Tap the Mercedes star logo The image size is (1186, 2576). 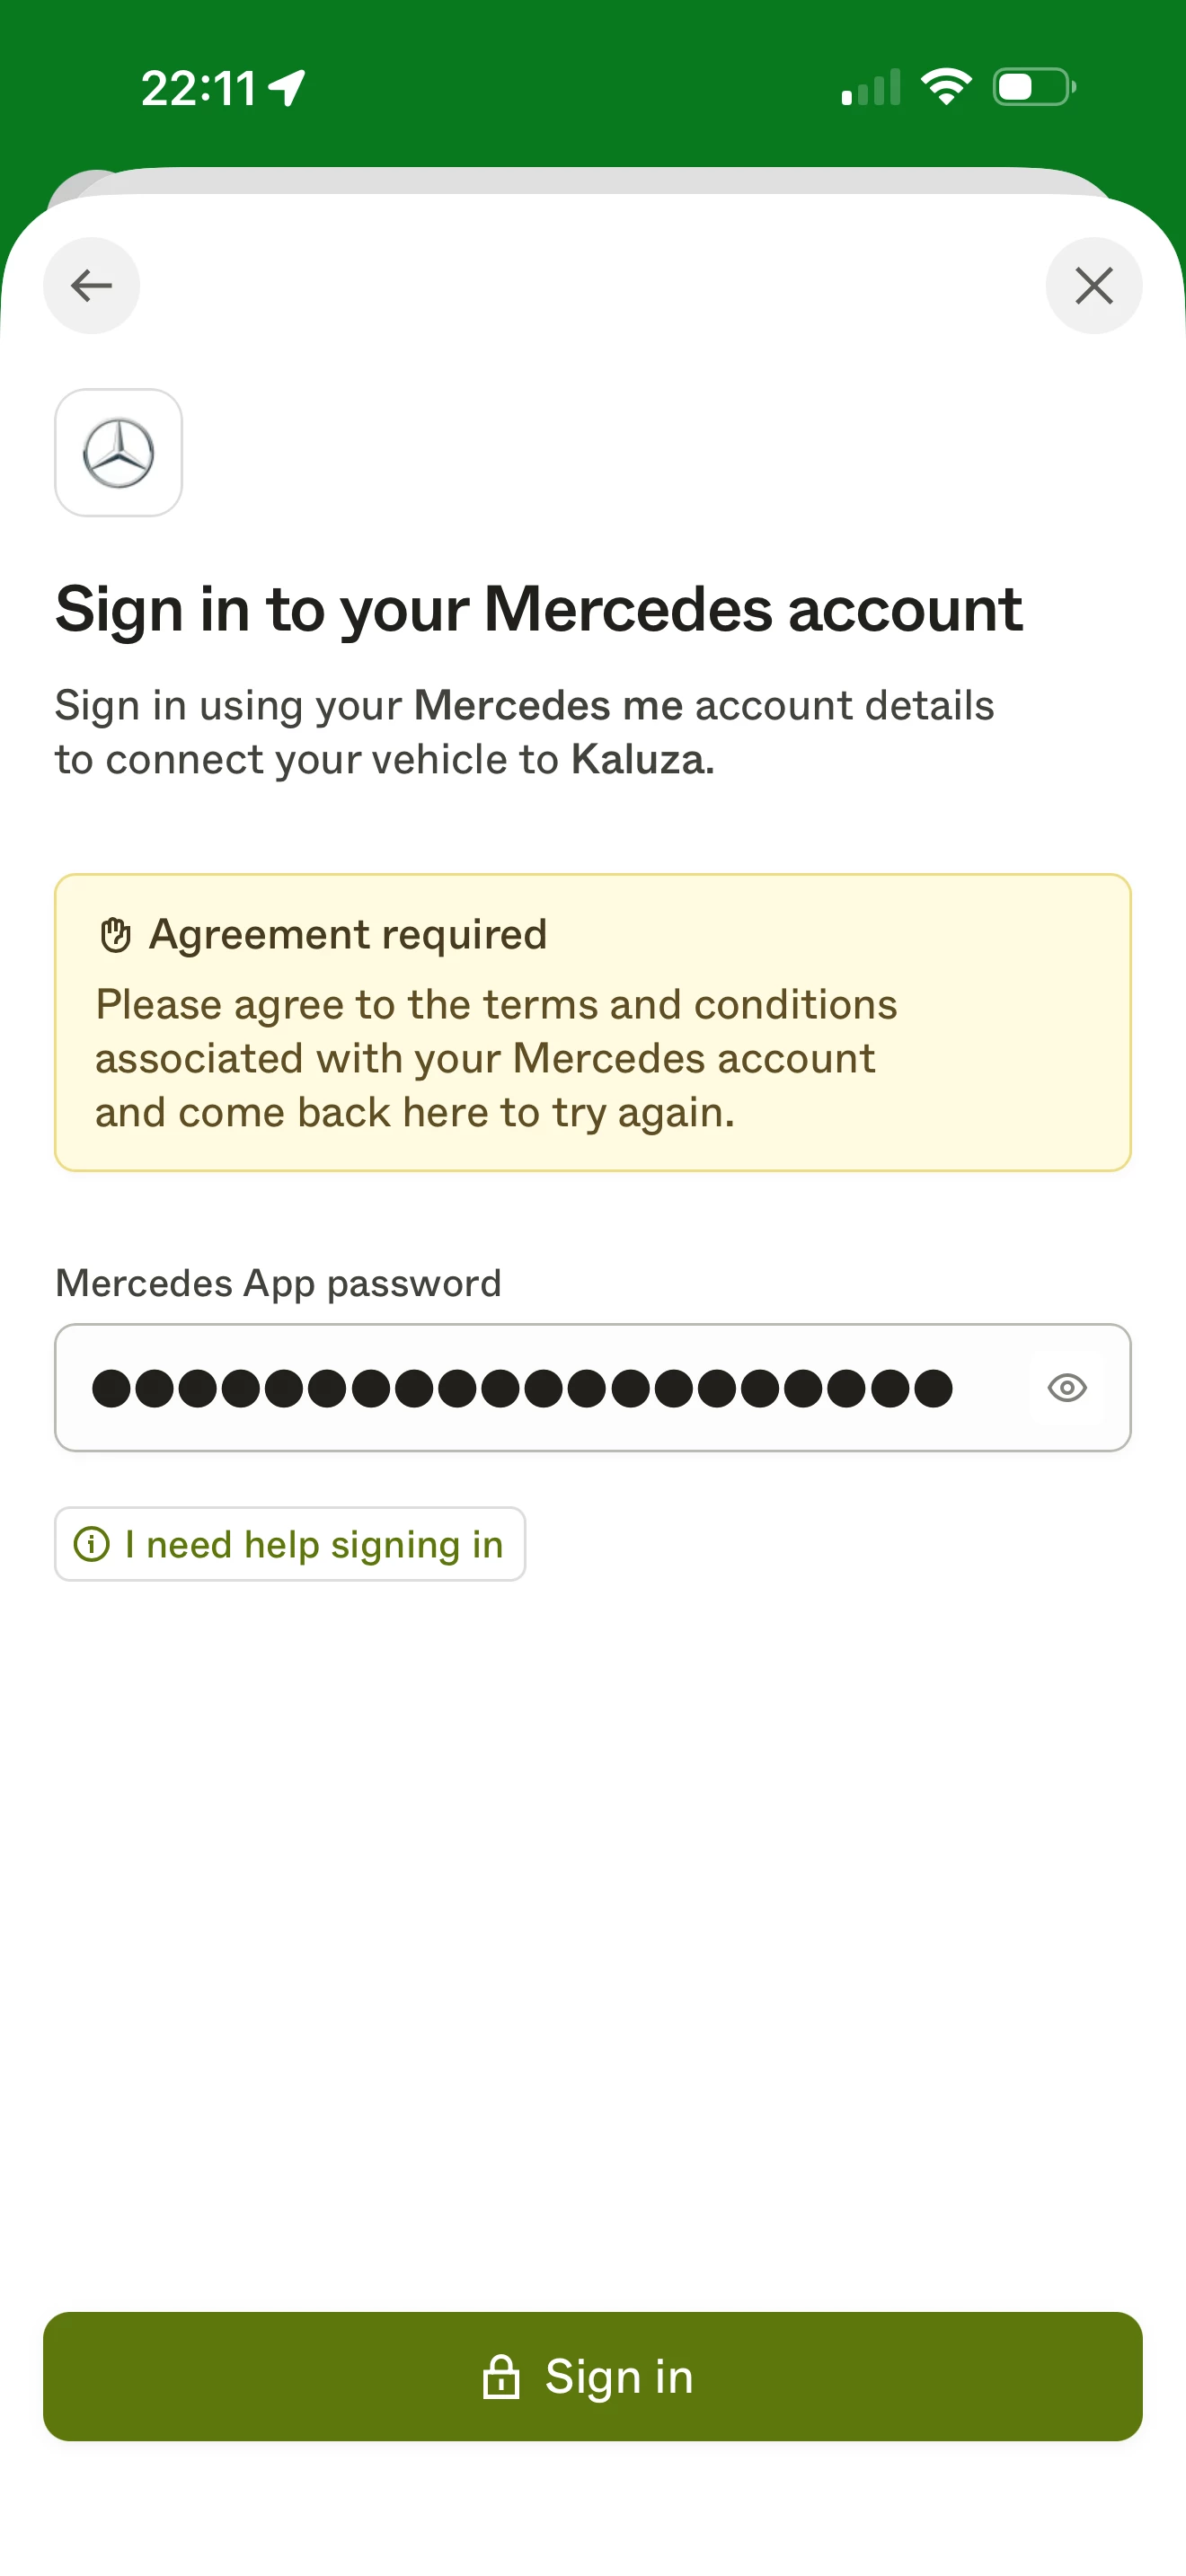(119, 453)
